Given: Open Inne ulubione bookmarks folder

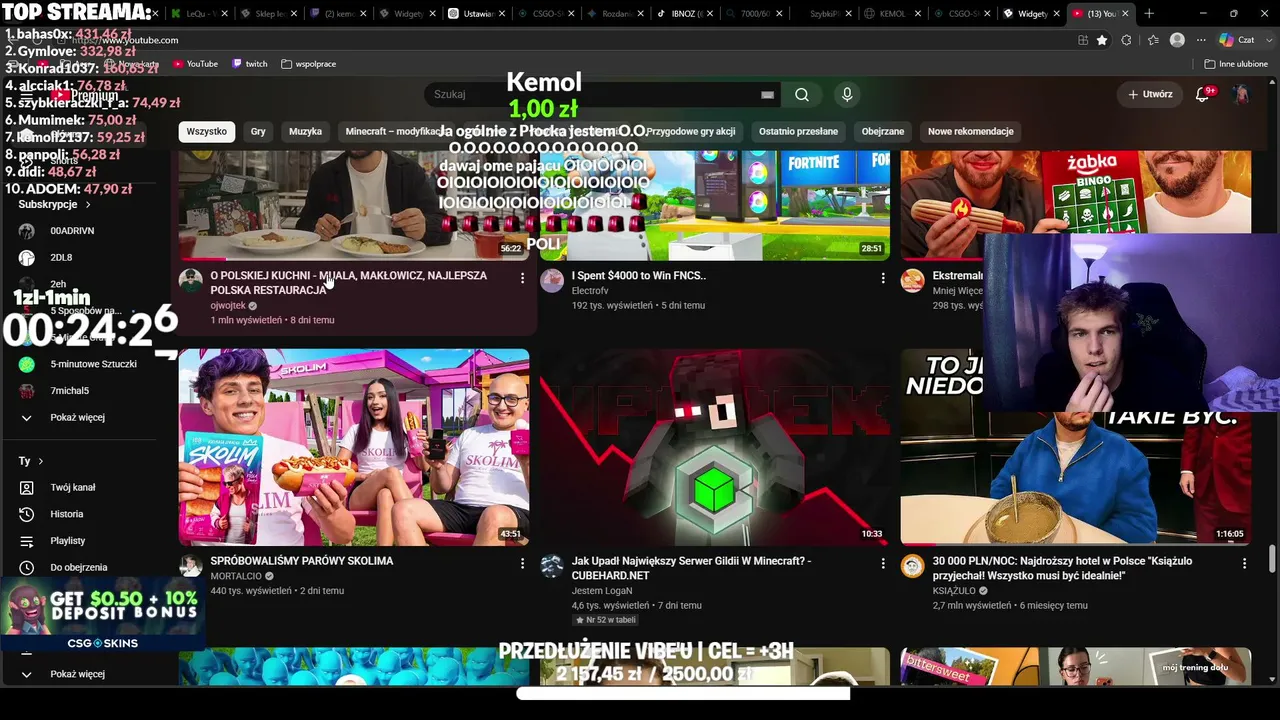Looking at the screenshot, I should tap(1236, 64).
